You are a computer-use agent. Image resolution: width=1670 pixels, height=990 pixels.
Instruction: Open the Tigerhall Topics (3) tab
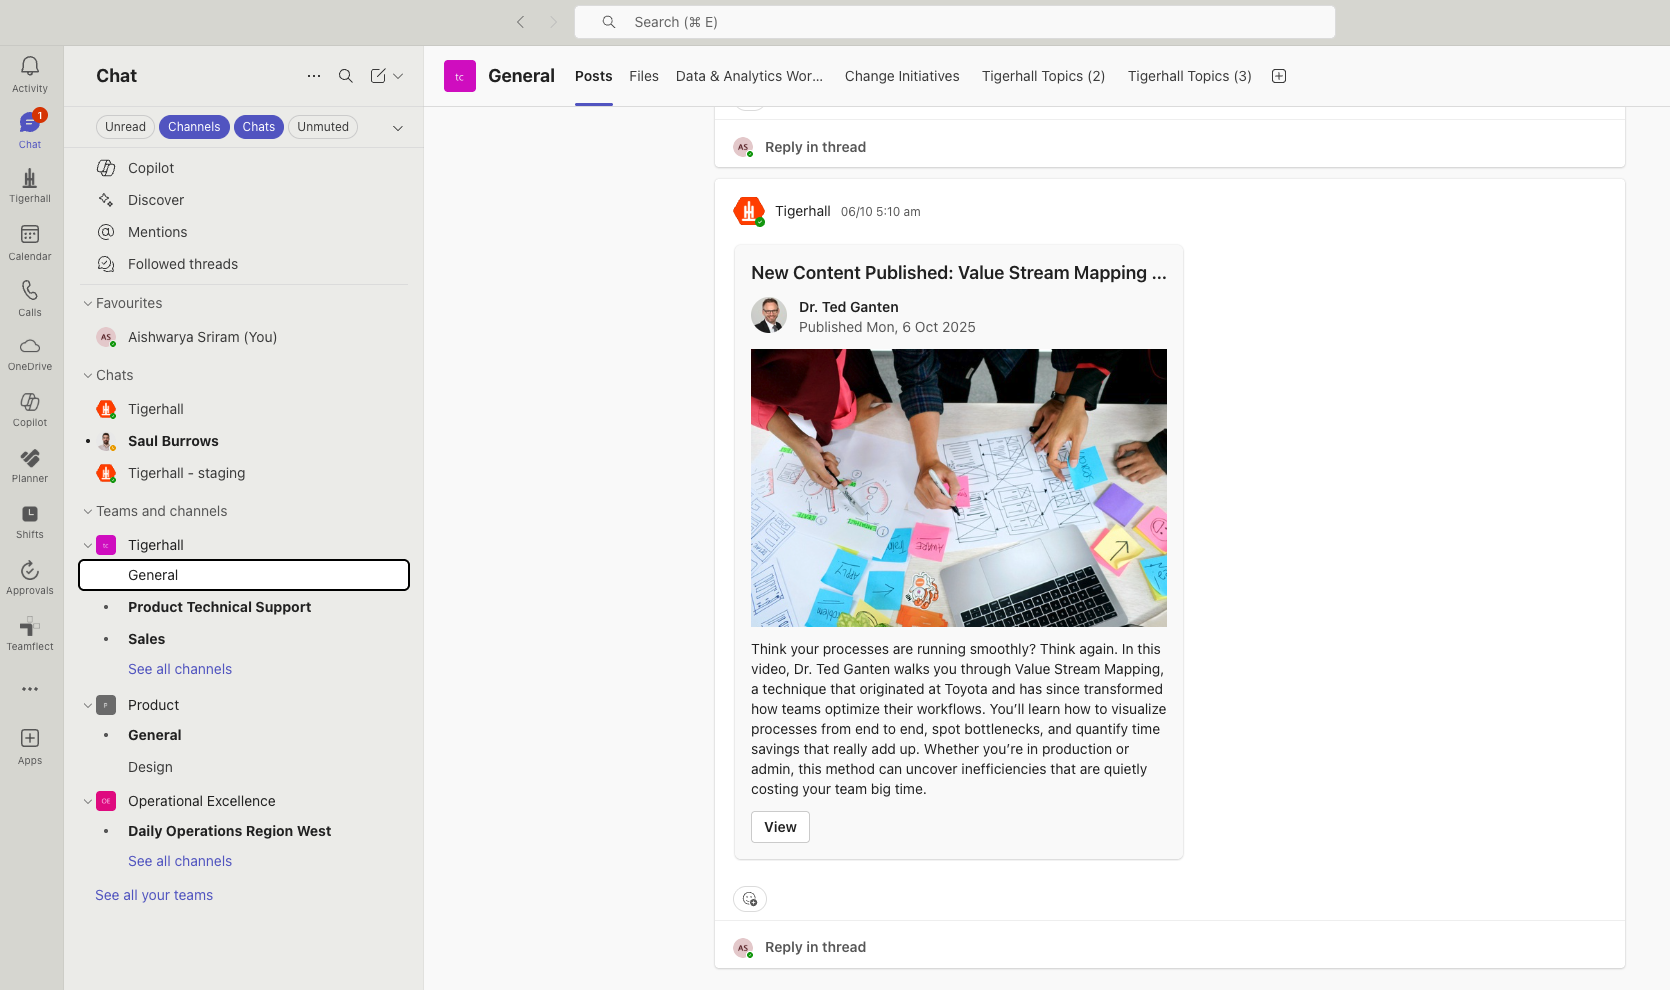pos(1190,76)
